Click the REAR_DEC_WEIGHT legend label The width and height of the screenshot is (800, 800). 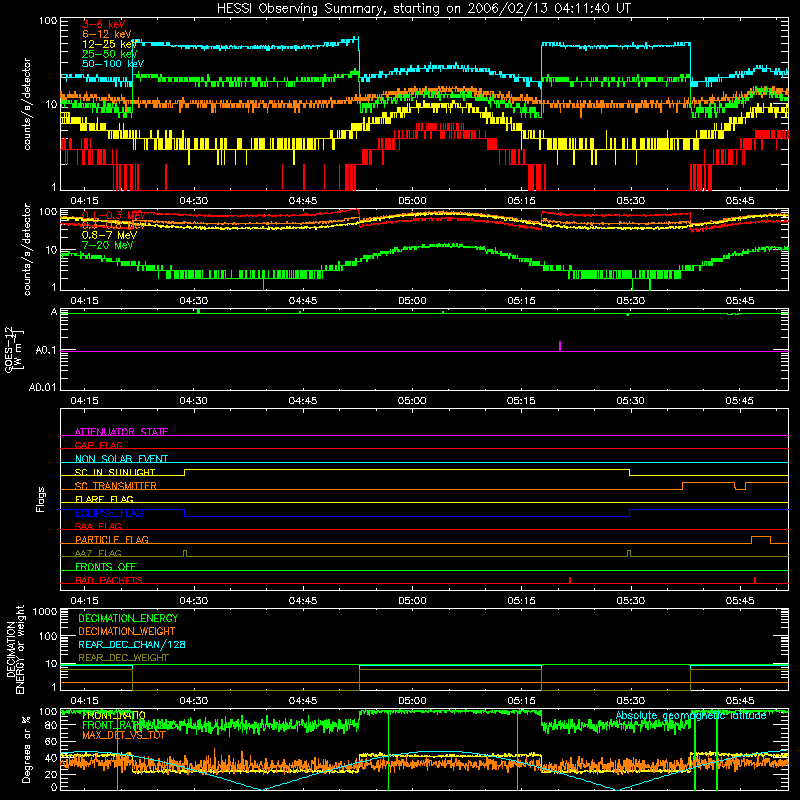click(x=123, y=658)
